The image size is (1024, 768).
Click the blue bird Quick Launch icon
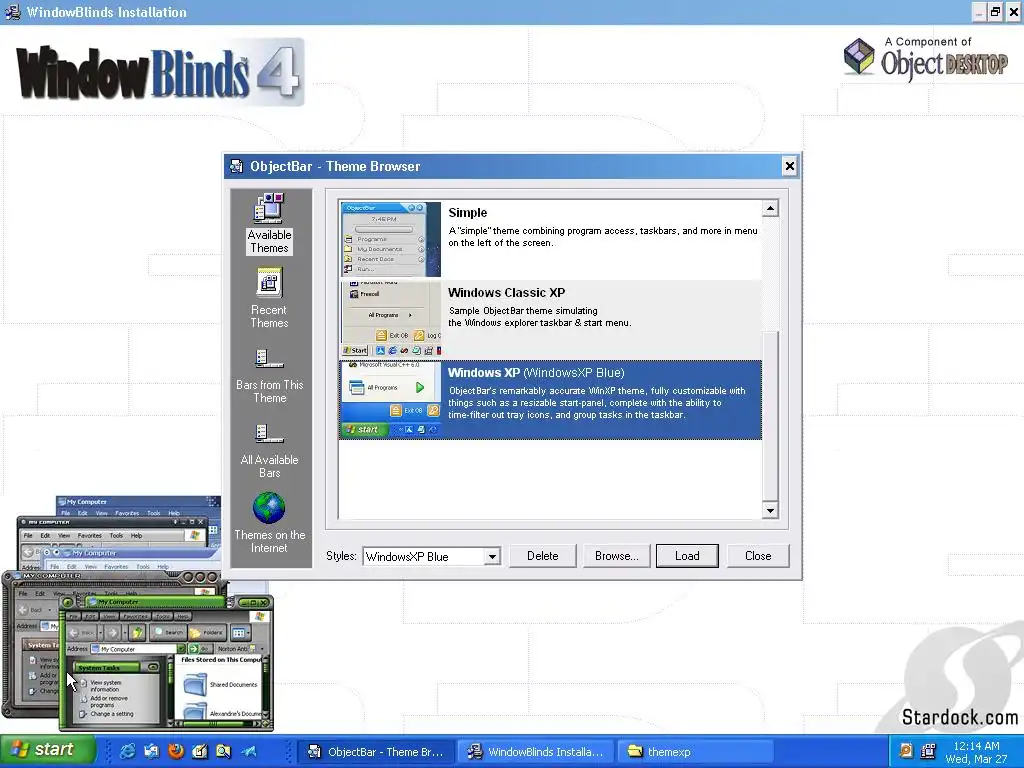(x=249, y=752)
